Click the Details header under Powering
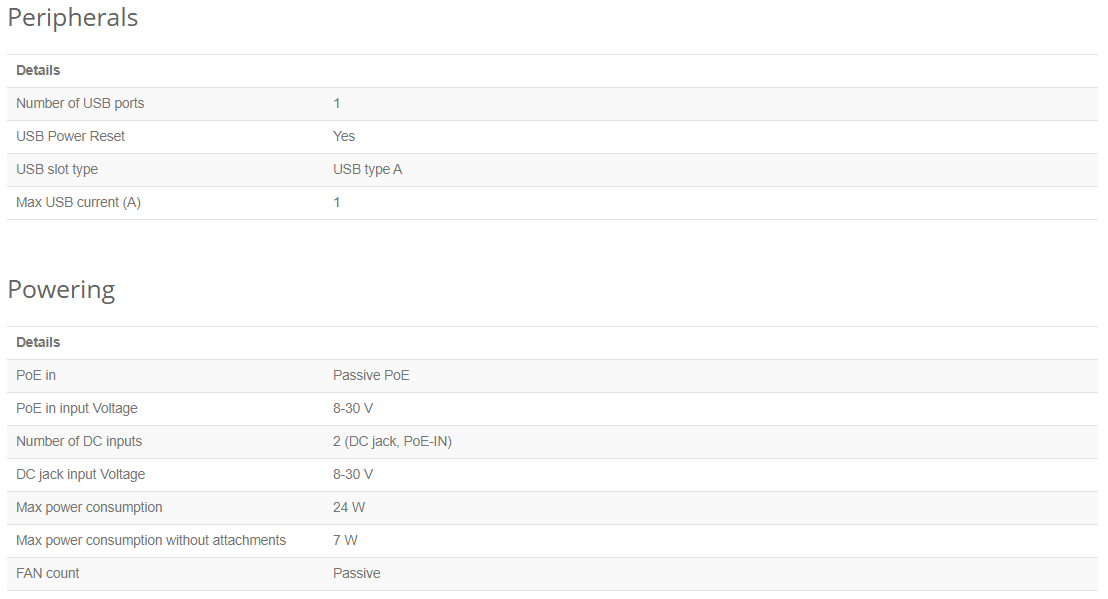This screenshot has width=1108, height=599. (38, 343)
